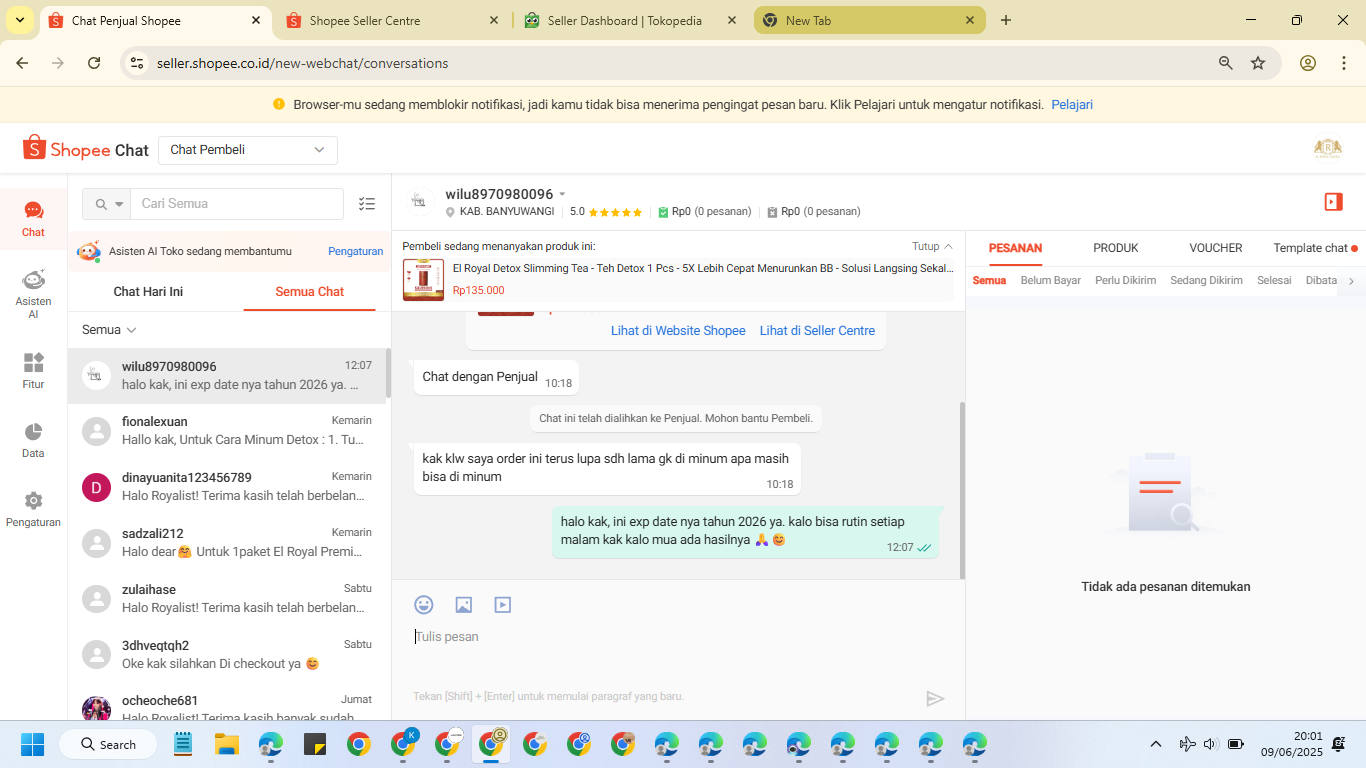The width and height of the screenshot is (1366, 768).
Task: Open Data section in left sidebar
Action: click(x=33, y=439)
